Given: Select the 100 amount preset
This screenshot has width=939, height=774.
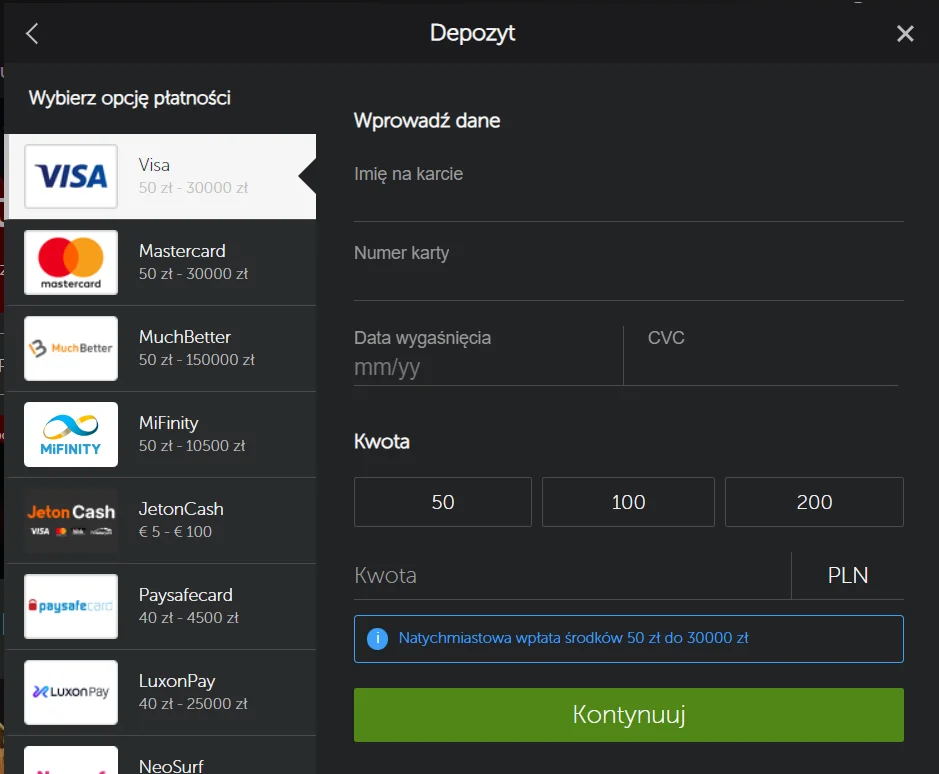Looking at the screenshot, I should point(628,501).
